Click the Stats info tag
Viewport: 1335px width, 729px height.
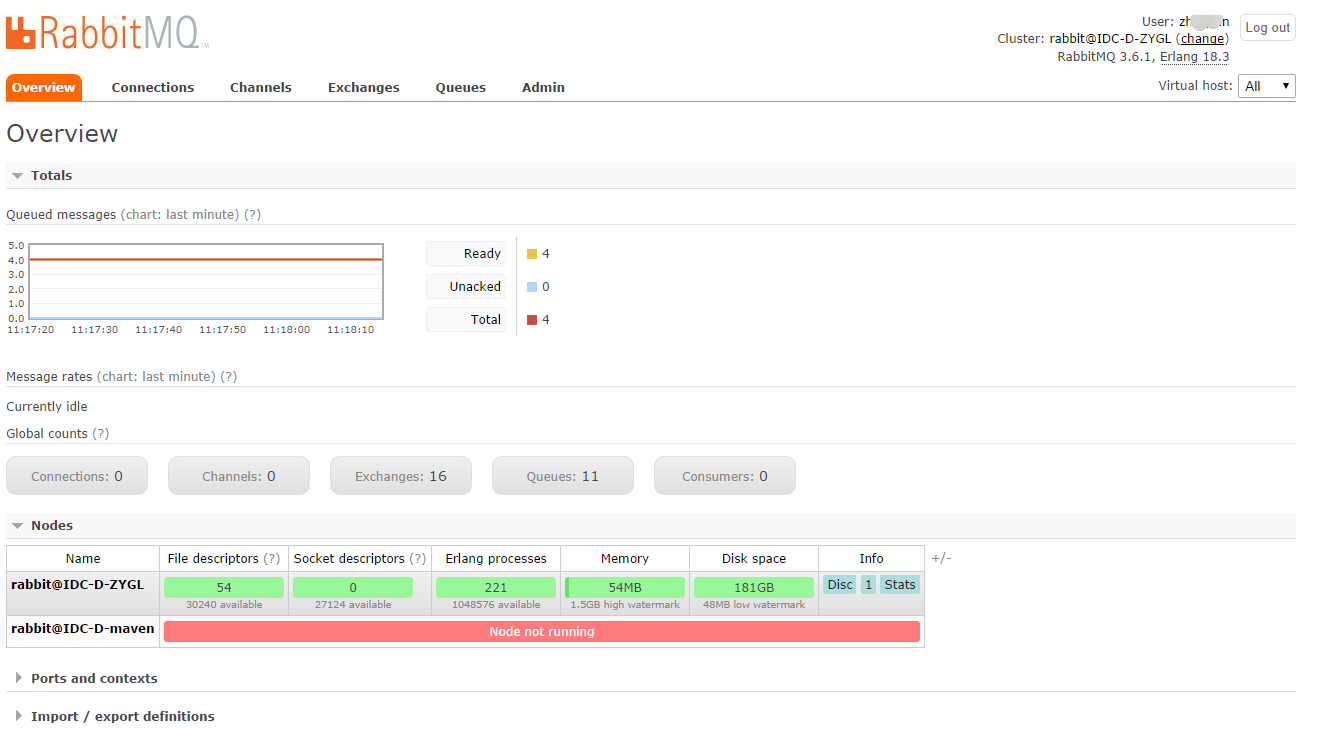click(900, 585)
